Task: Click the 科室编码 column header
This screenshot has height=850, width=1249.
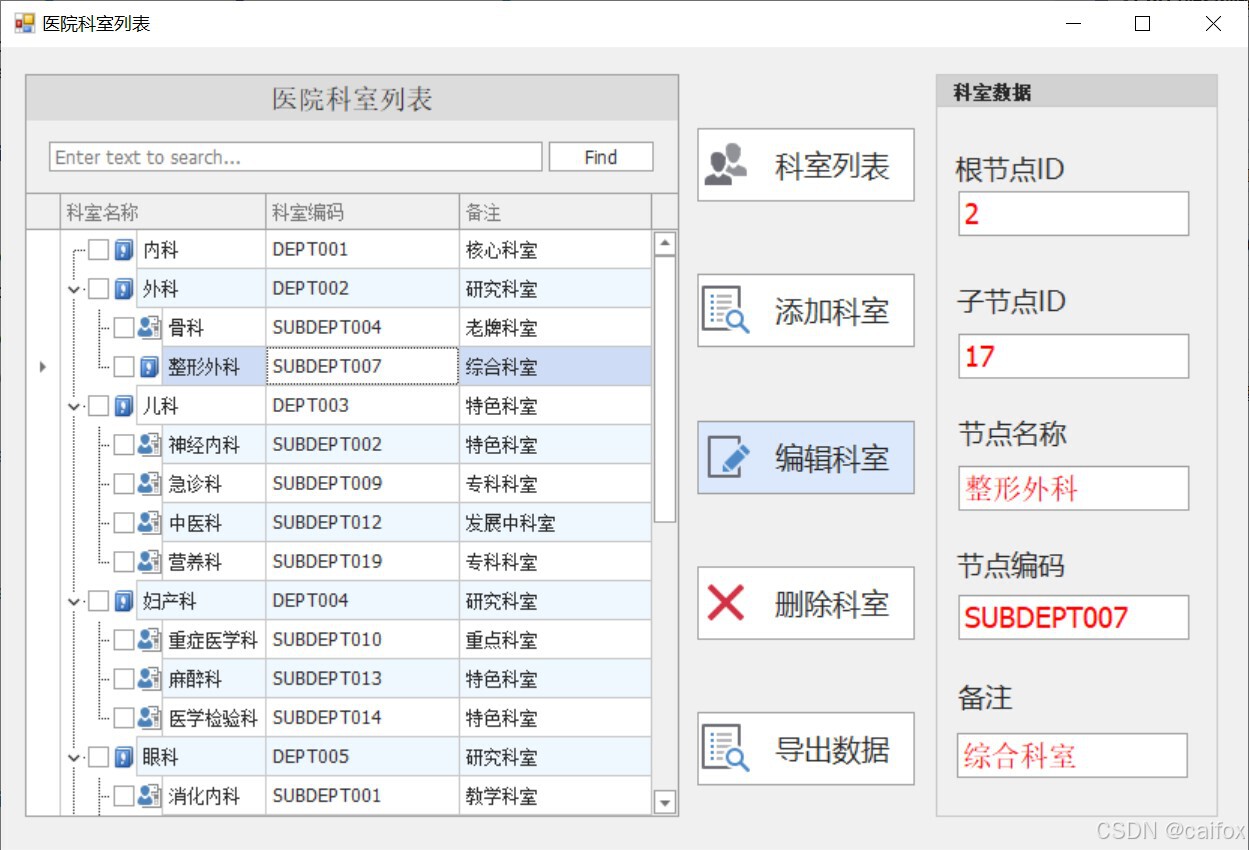Action: pyautogui.click(x=363, y=212)
